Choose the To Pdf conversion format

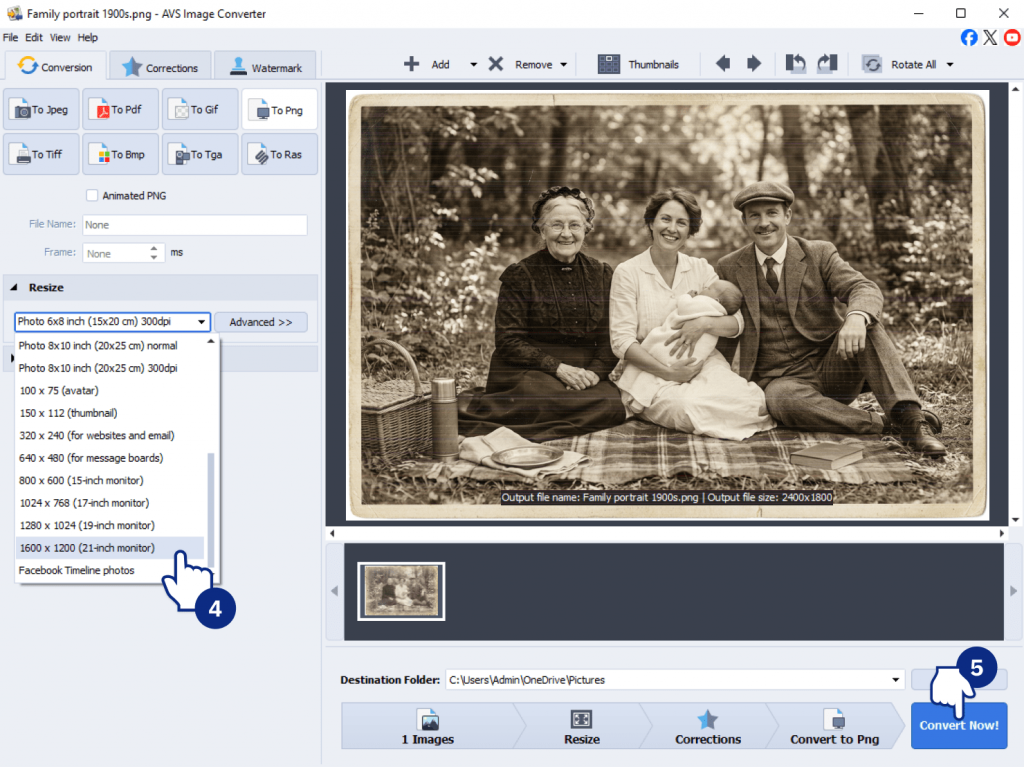tap(121, 110)
